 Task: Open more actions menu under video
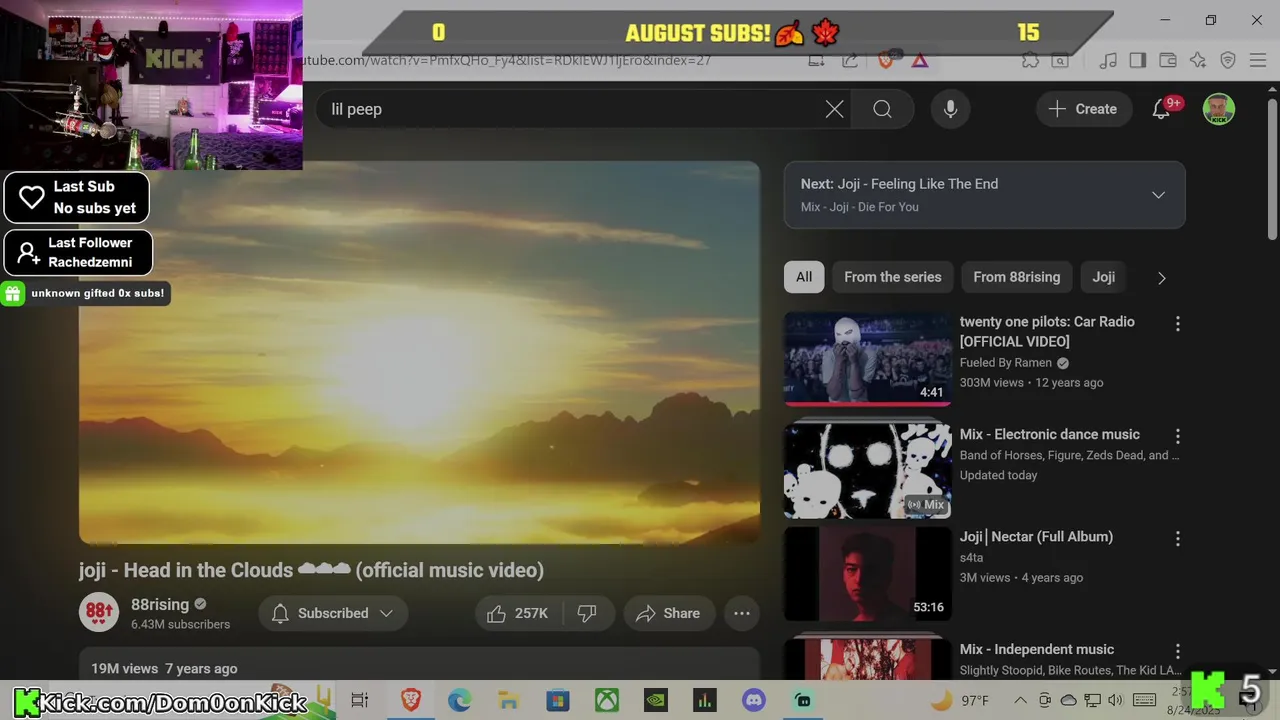pos(742,613)
